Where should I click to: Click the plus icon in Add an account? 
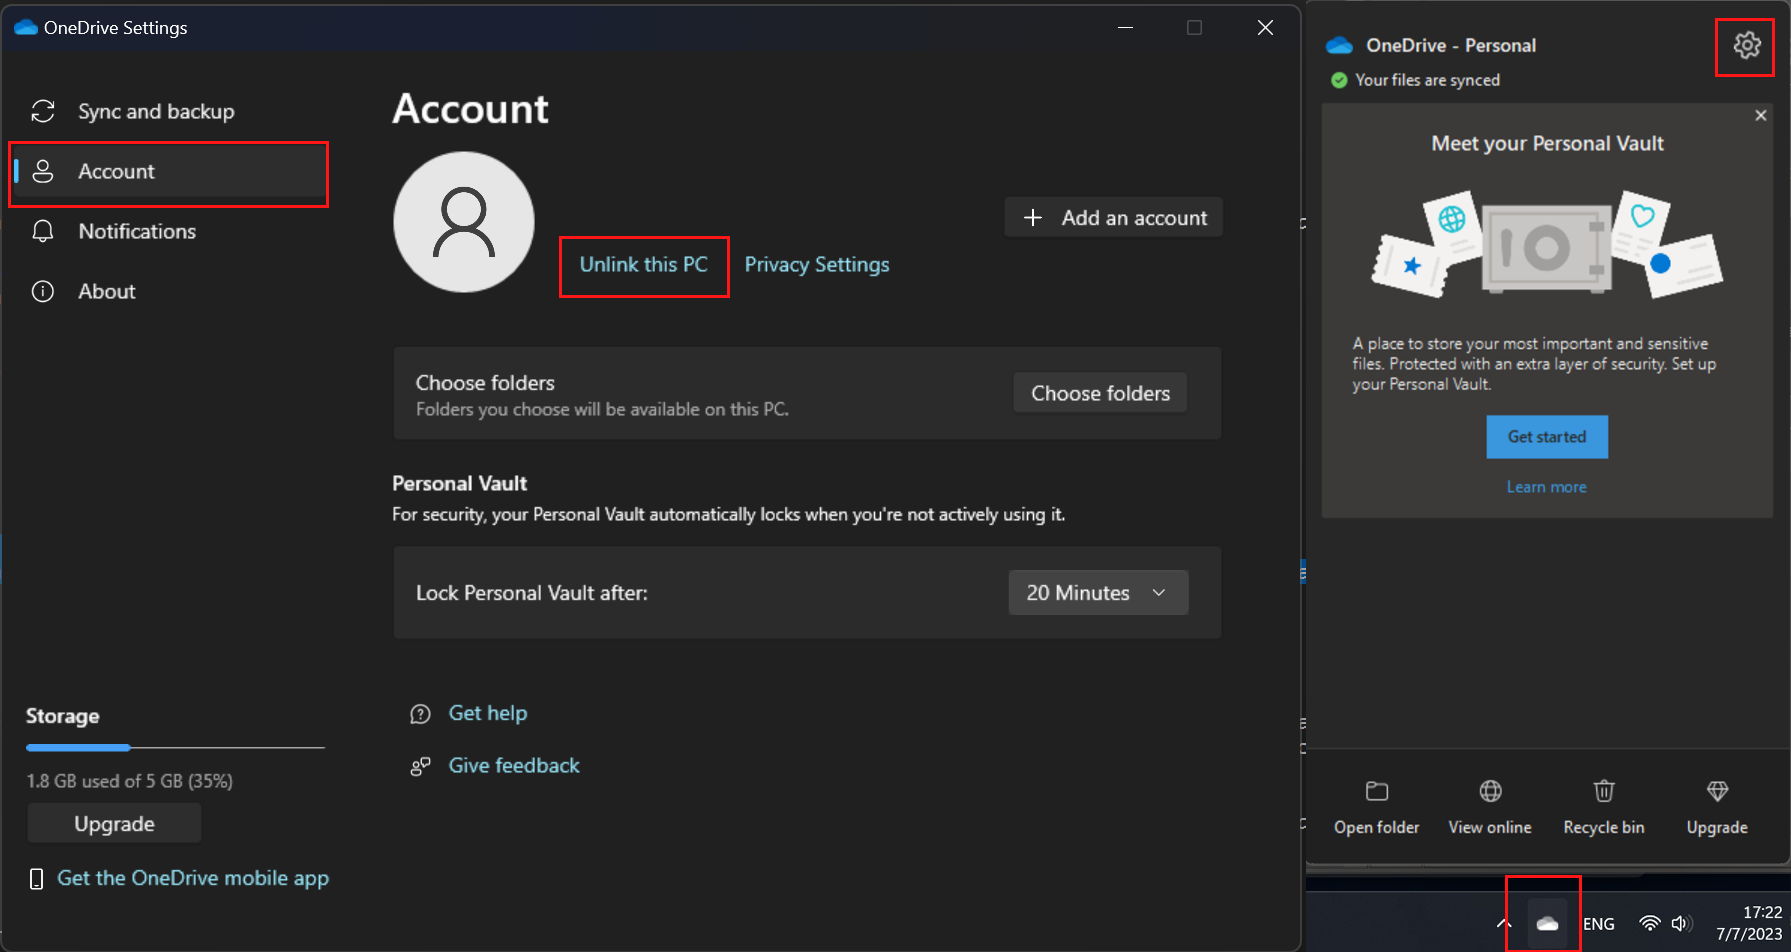[x=1033, y=217]
